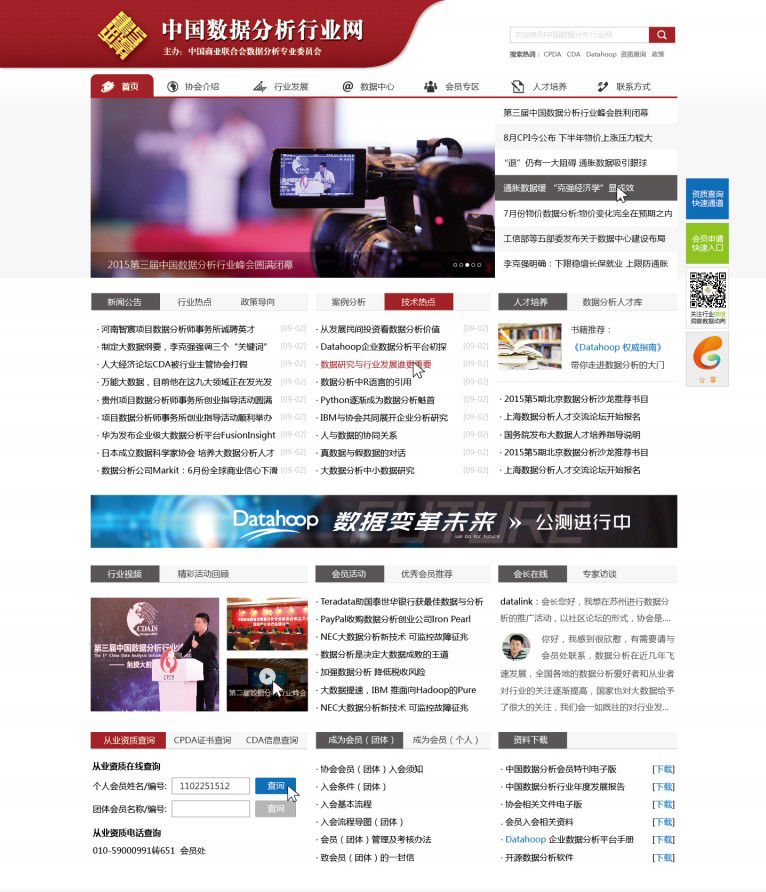Select the 人才培养 navigation item
Image resolution: width=766 pixels, height=892 pixels.
point(550,86)
